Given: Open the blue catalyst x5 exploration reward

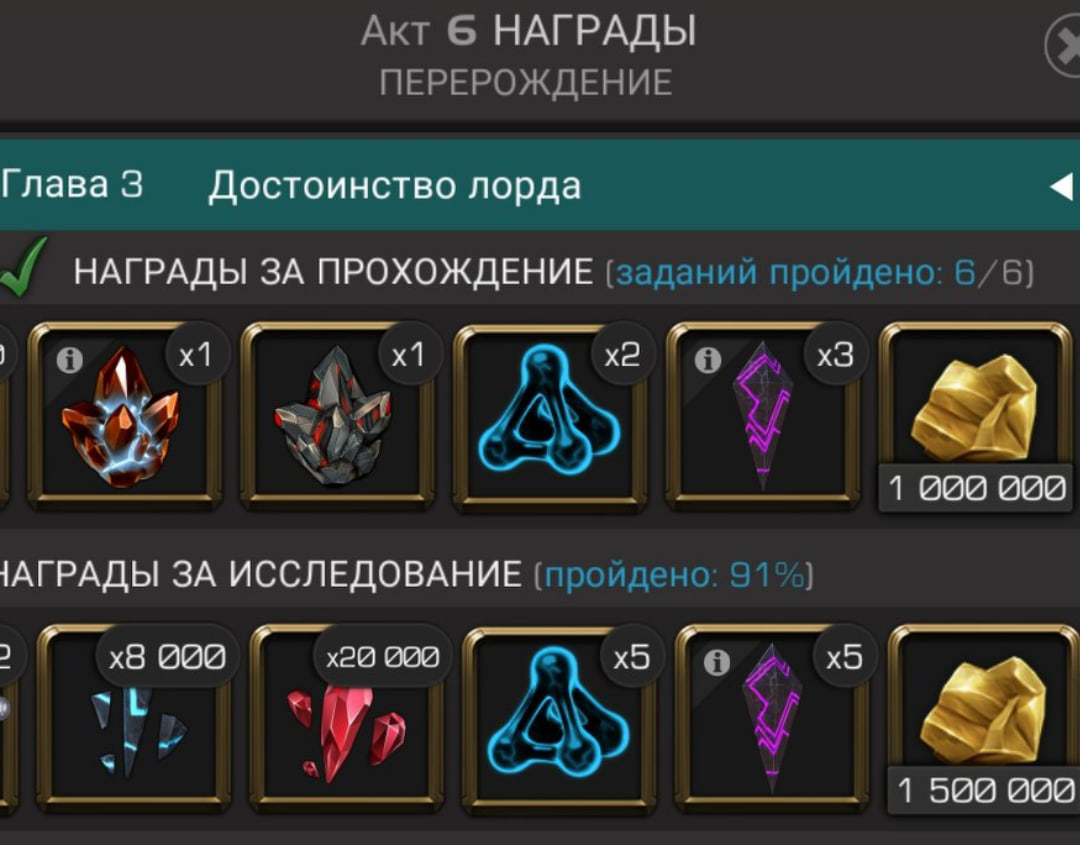Looking at the screenshot, I should coord(559,718).
